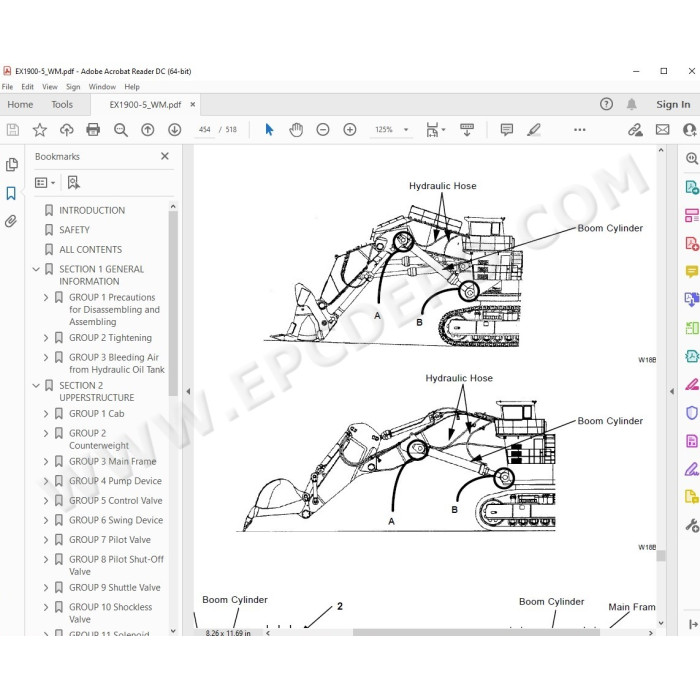Collapse the left navigation pane arrow
This screenshot has width=700, height=700.
pyautogui.click(x=188, y=392)
